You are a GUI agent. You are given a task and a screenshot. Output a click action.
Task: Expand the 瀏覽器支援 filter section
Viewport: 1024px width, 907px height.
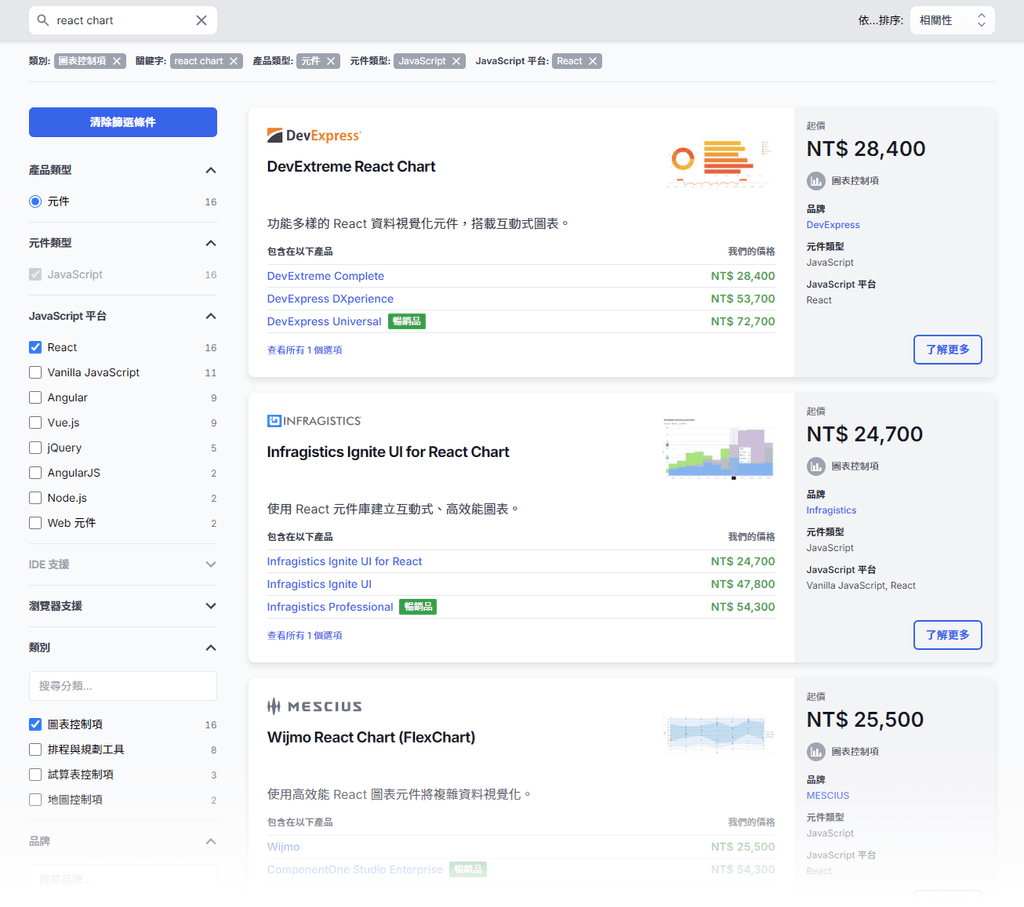point(210,606)
